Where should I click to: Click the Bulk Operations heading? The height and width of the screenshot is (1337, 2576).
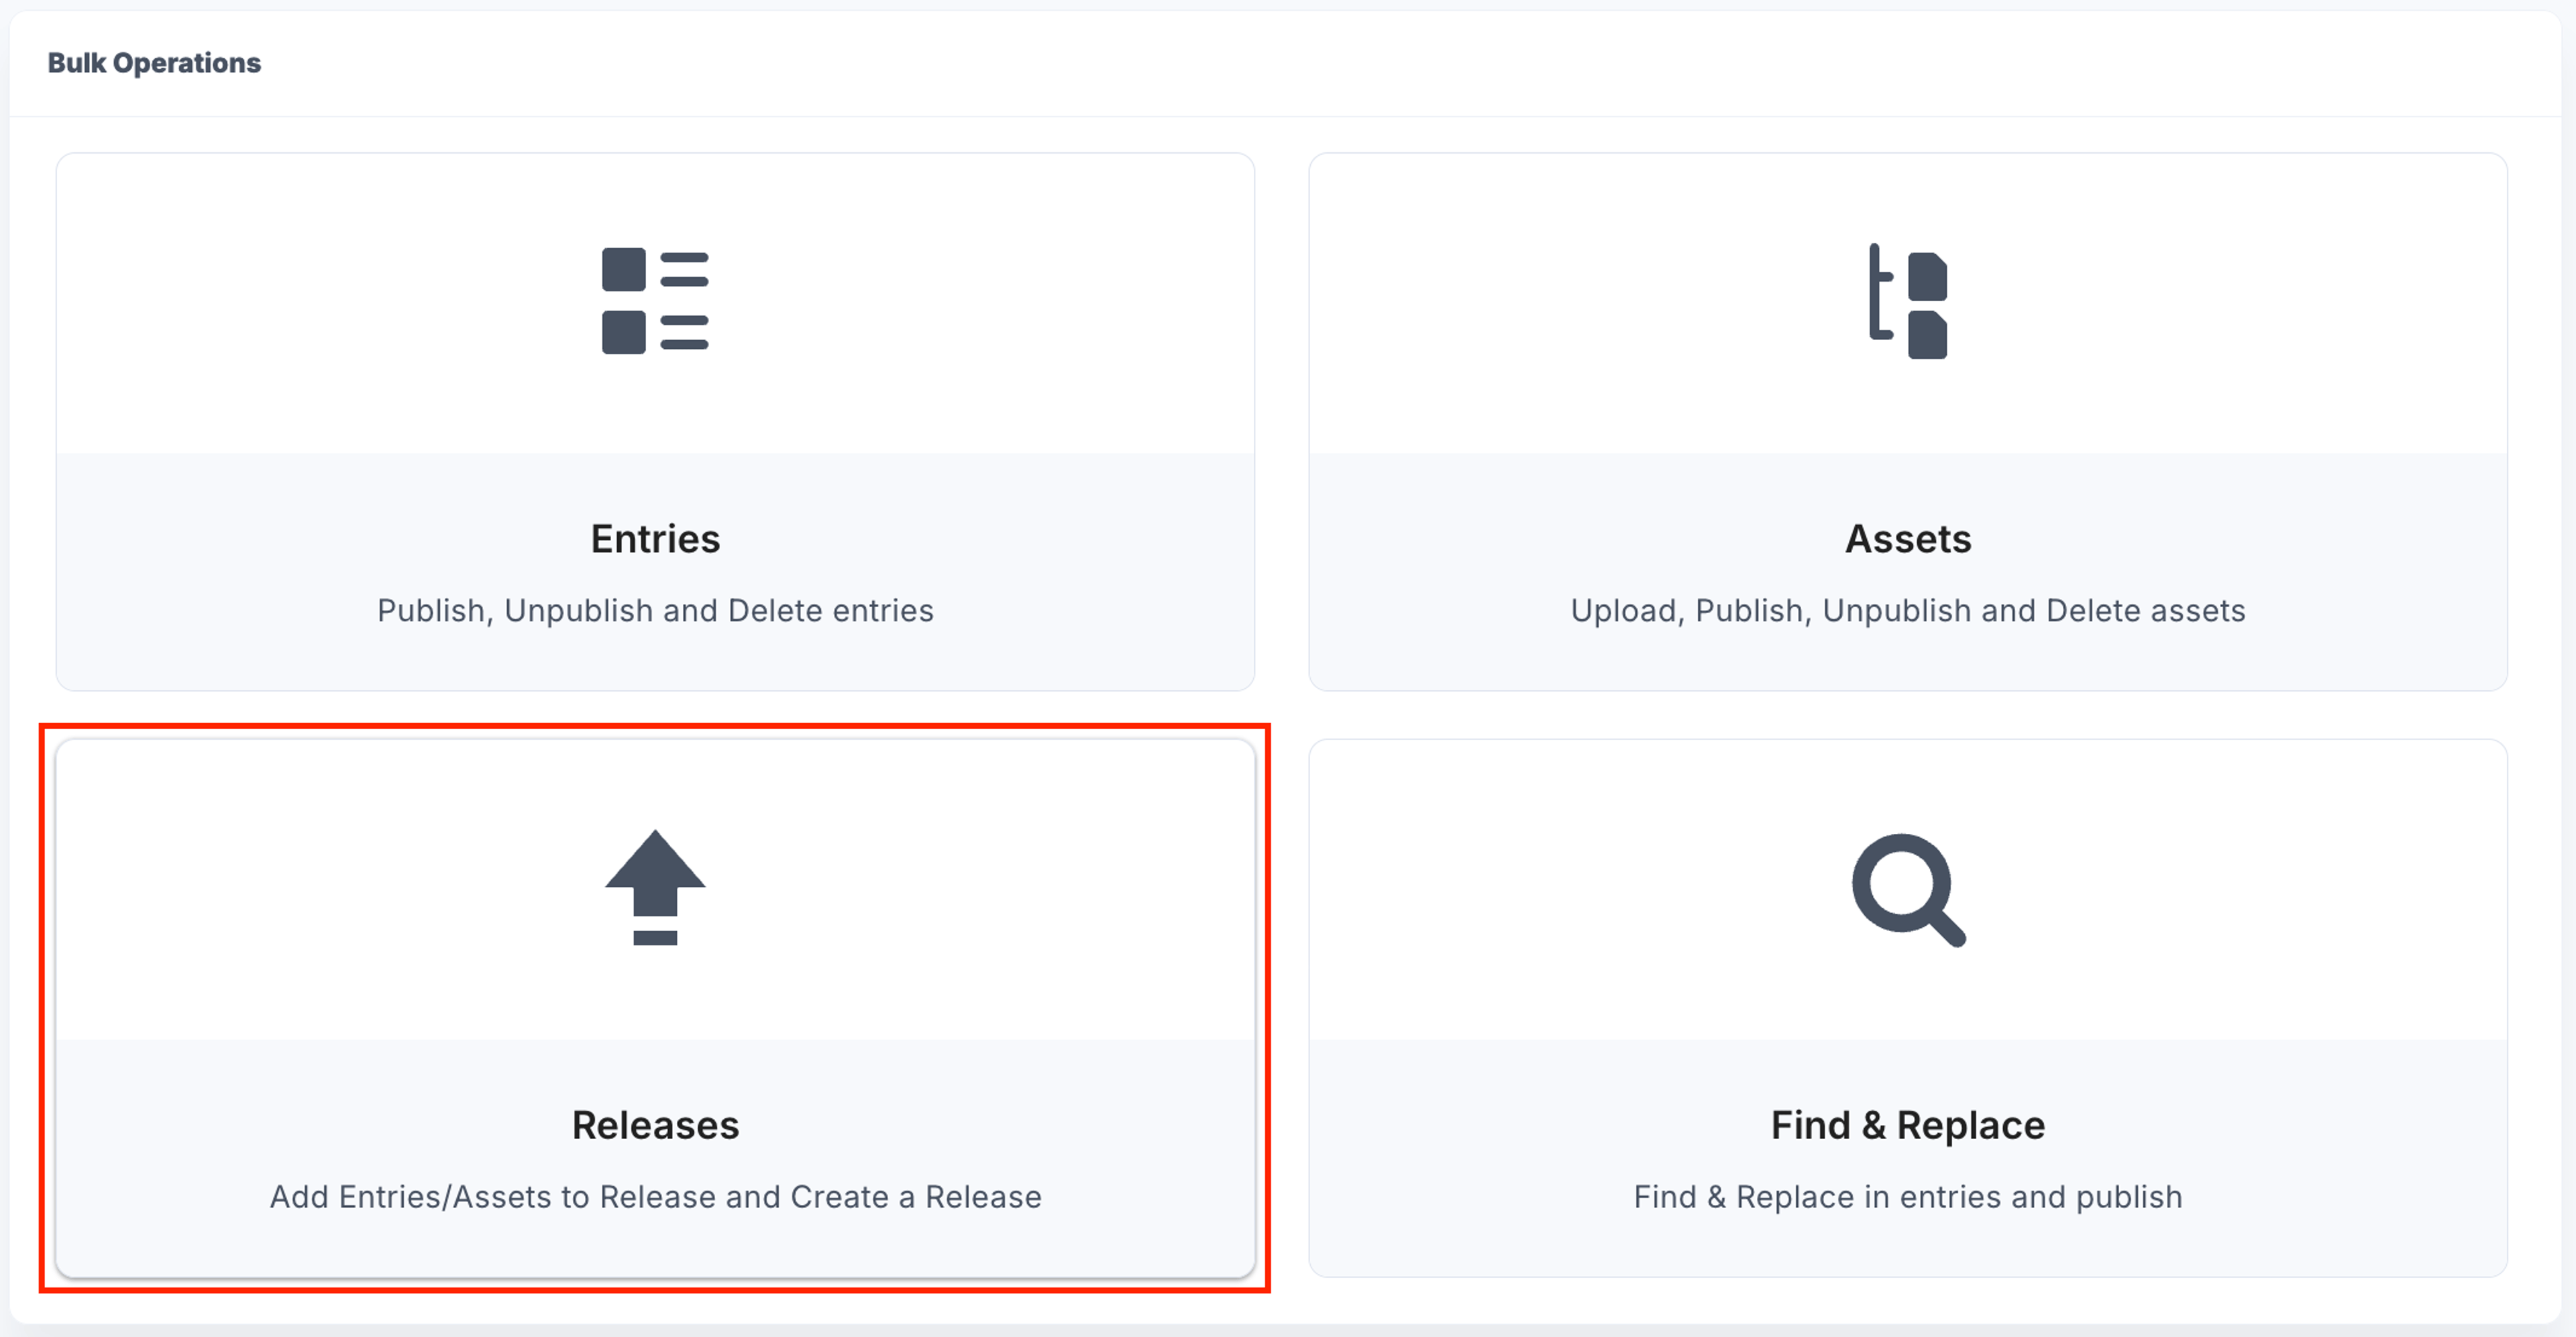tap(154, 63)
